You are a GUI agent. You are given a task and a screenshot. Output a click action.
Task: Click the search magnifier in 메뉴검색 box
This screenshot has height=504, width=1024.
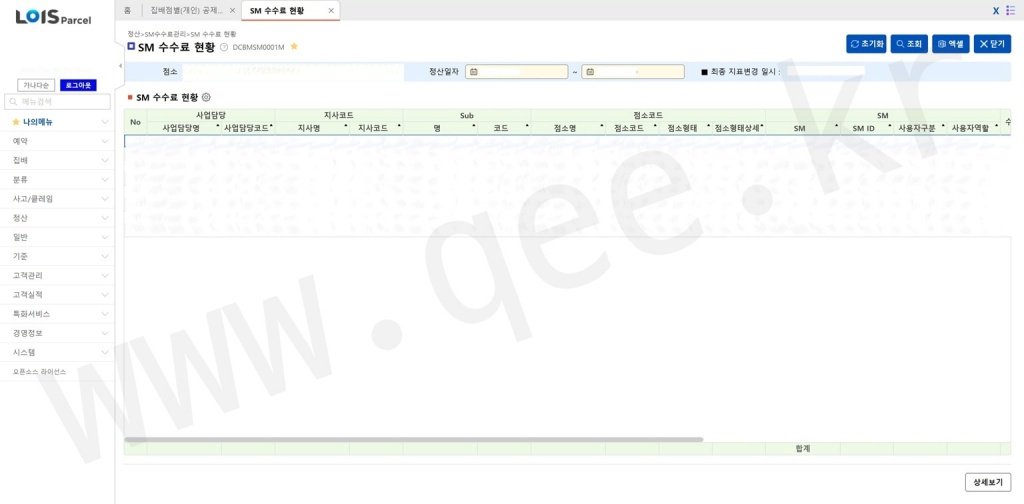[x=13, y=102]
